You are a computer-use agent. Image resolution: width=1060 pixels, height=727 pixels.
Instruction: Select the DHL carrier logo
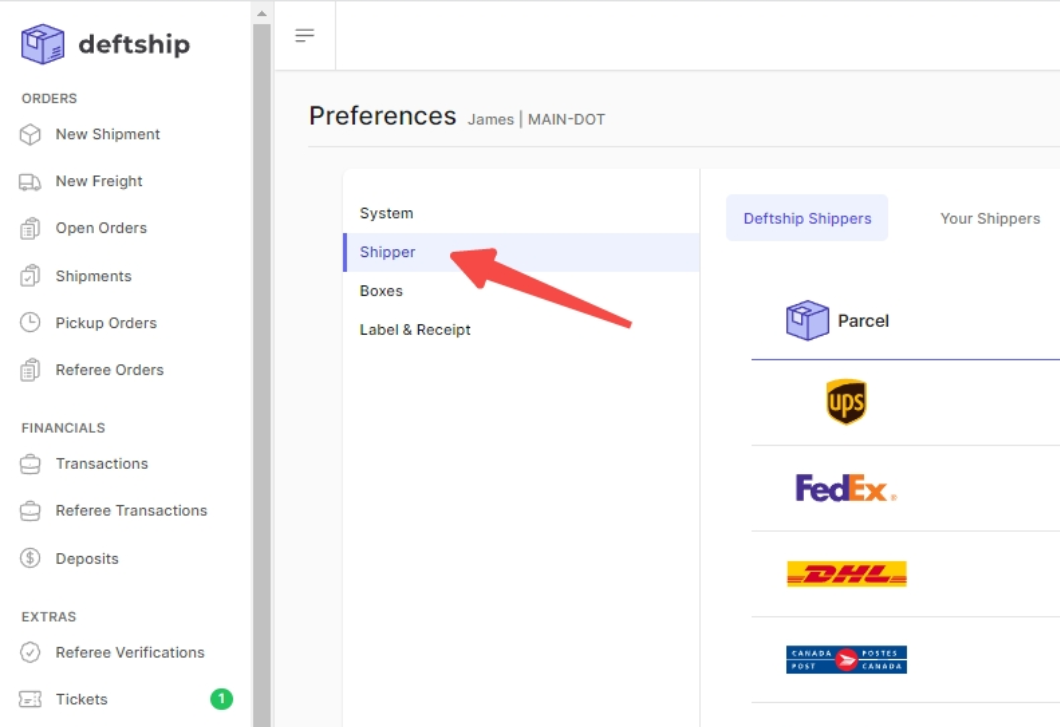point(846,573)
